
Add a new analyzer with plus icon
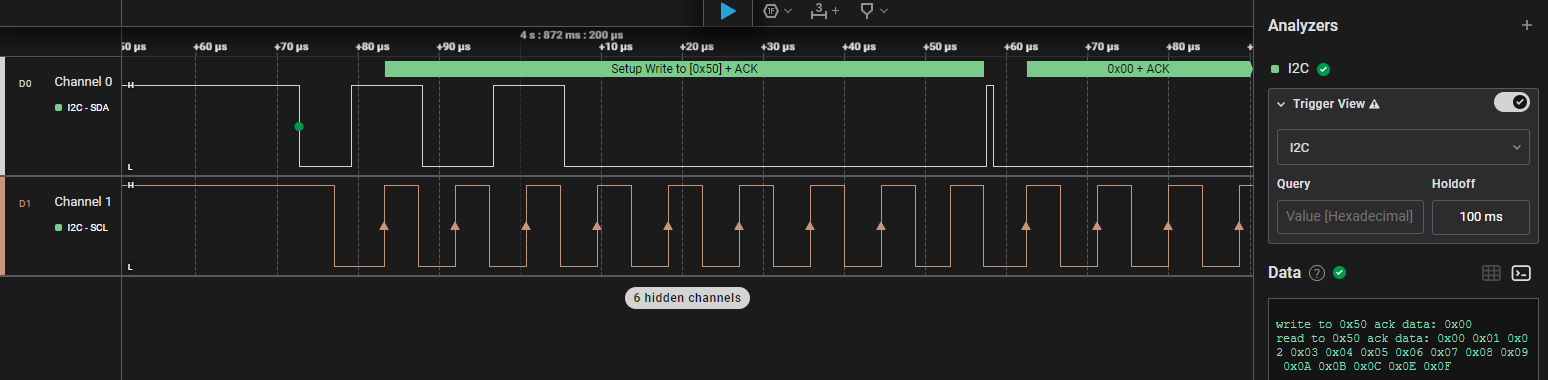click(1527, 26)
